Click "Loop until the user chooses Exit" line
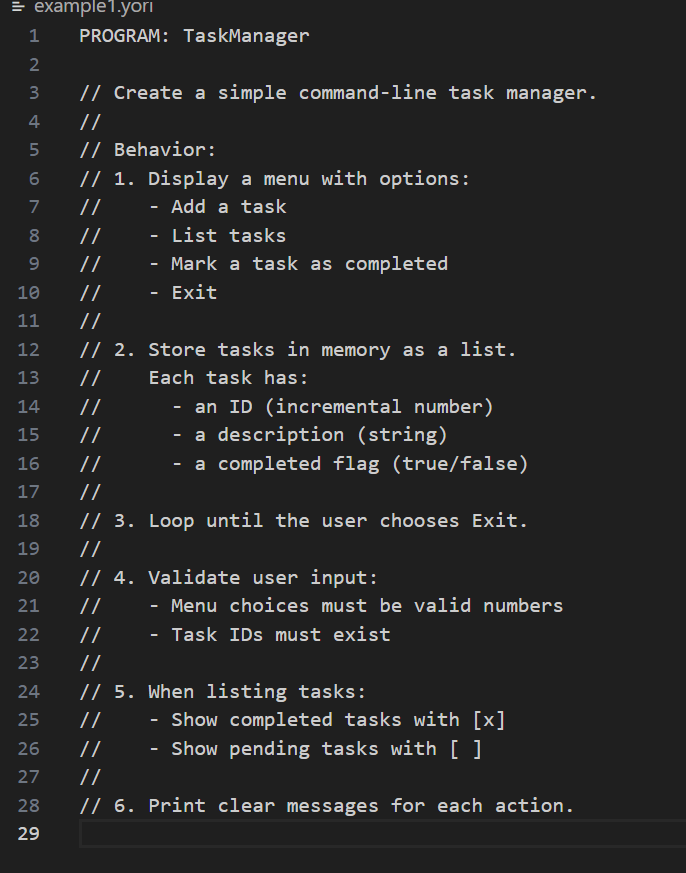This screenshot has height=873, width=686. pos(337,521)
